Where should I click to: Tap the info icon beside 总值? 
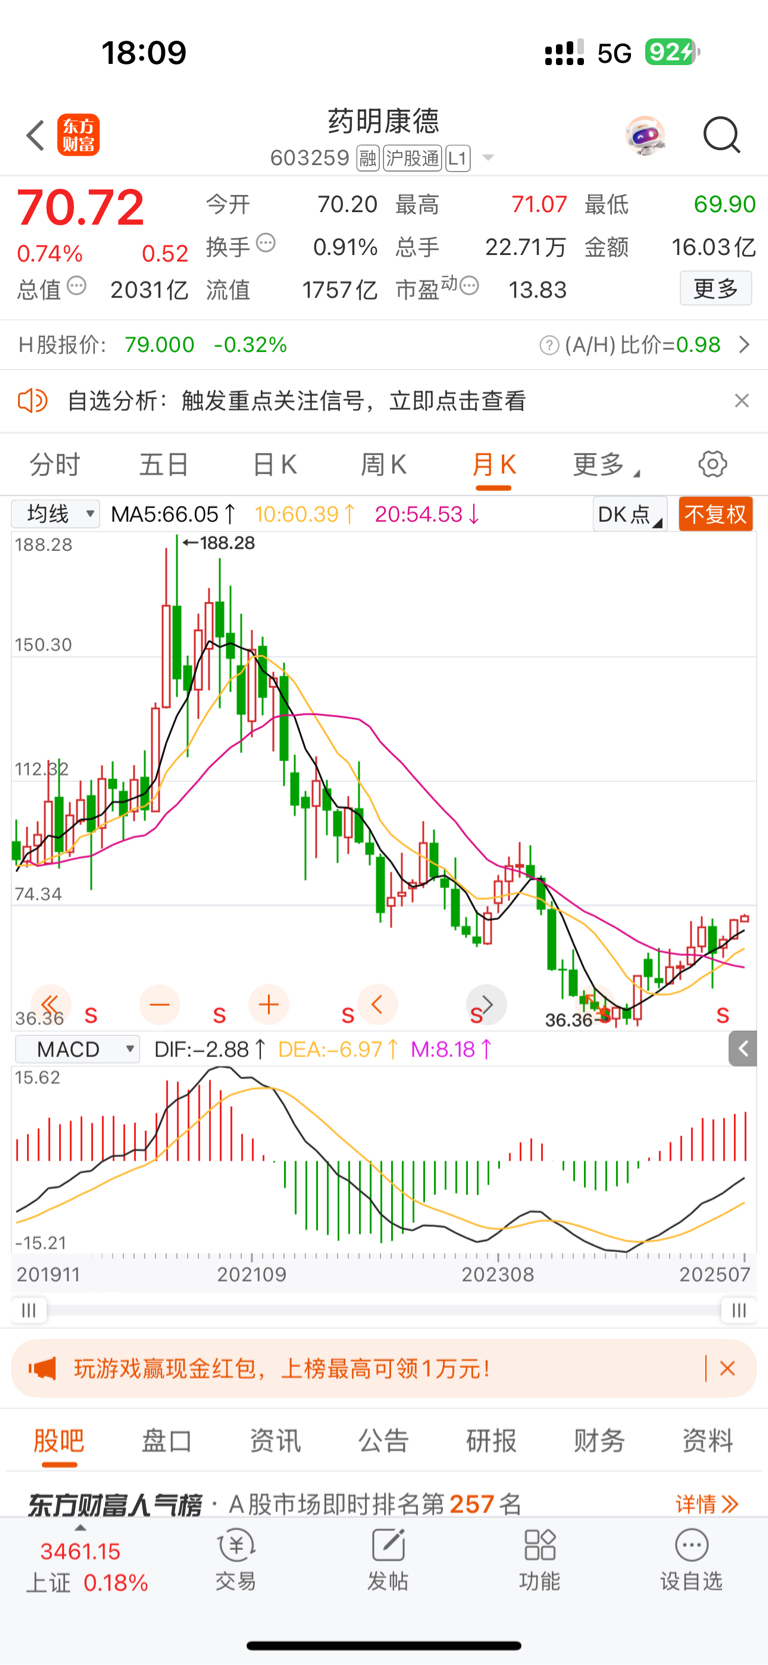(76, 286)
